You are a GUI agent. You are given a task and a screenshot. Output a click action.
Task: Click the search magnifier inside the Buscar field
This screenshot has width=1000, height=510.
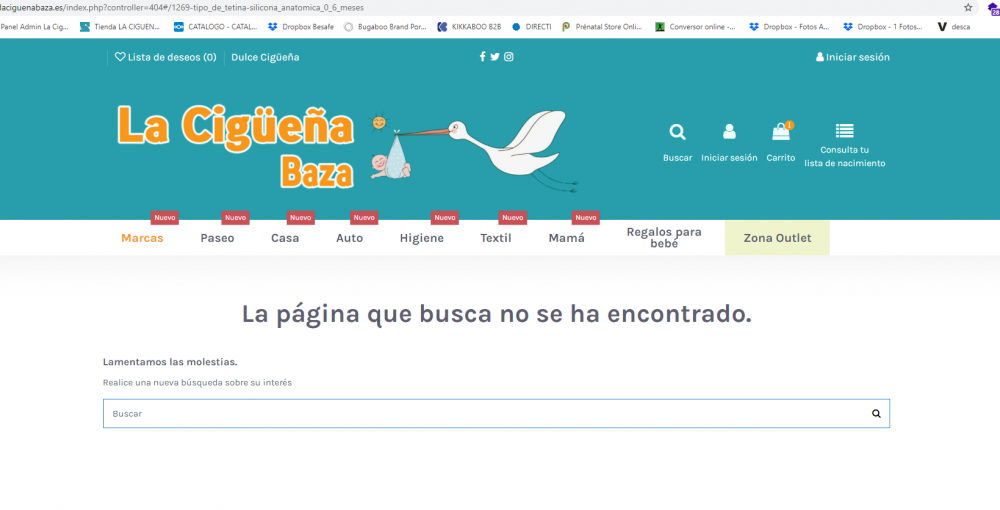tap(876, 414)
